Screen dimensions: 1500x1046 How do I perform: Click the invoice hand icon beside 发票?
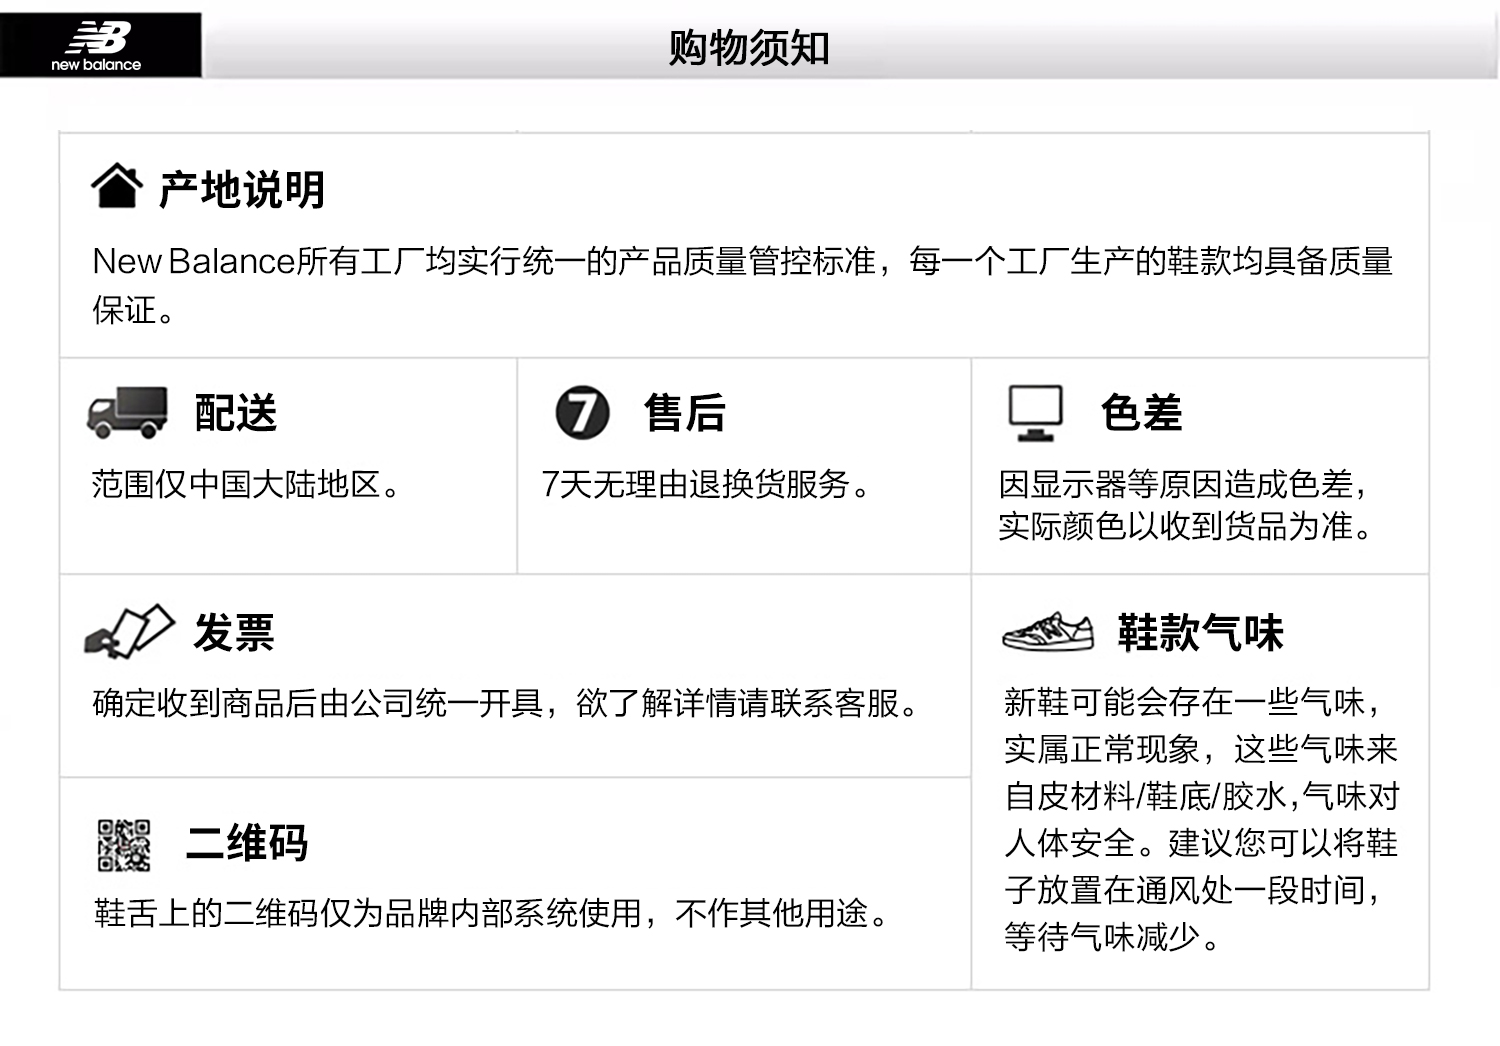pyautogui.click(x=130, y=631)
